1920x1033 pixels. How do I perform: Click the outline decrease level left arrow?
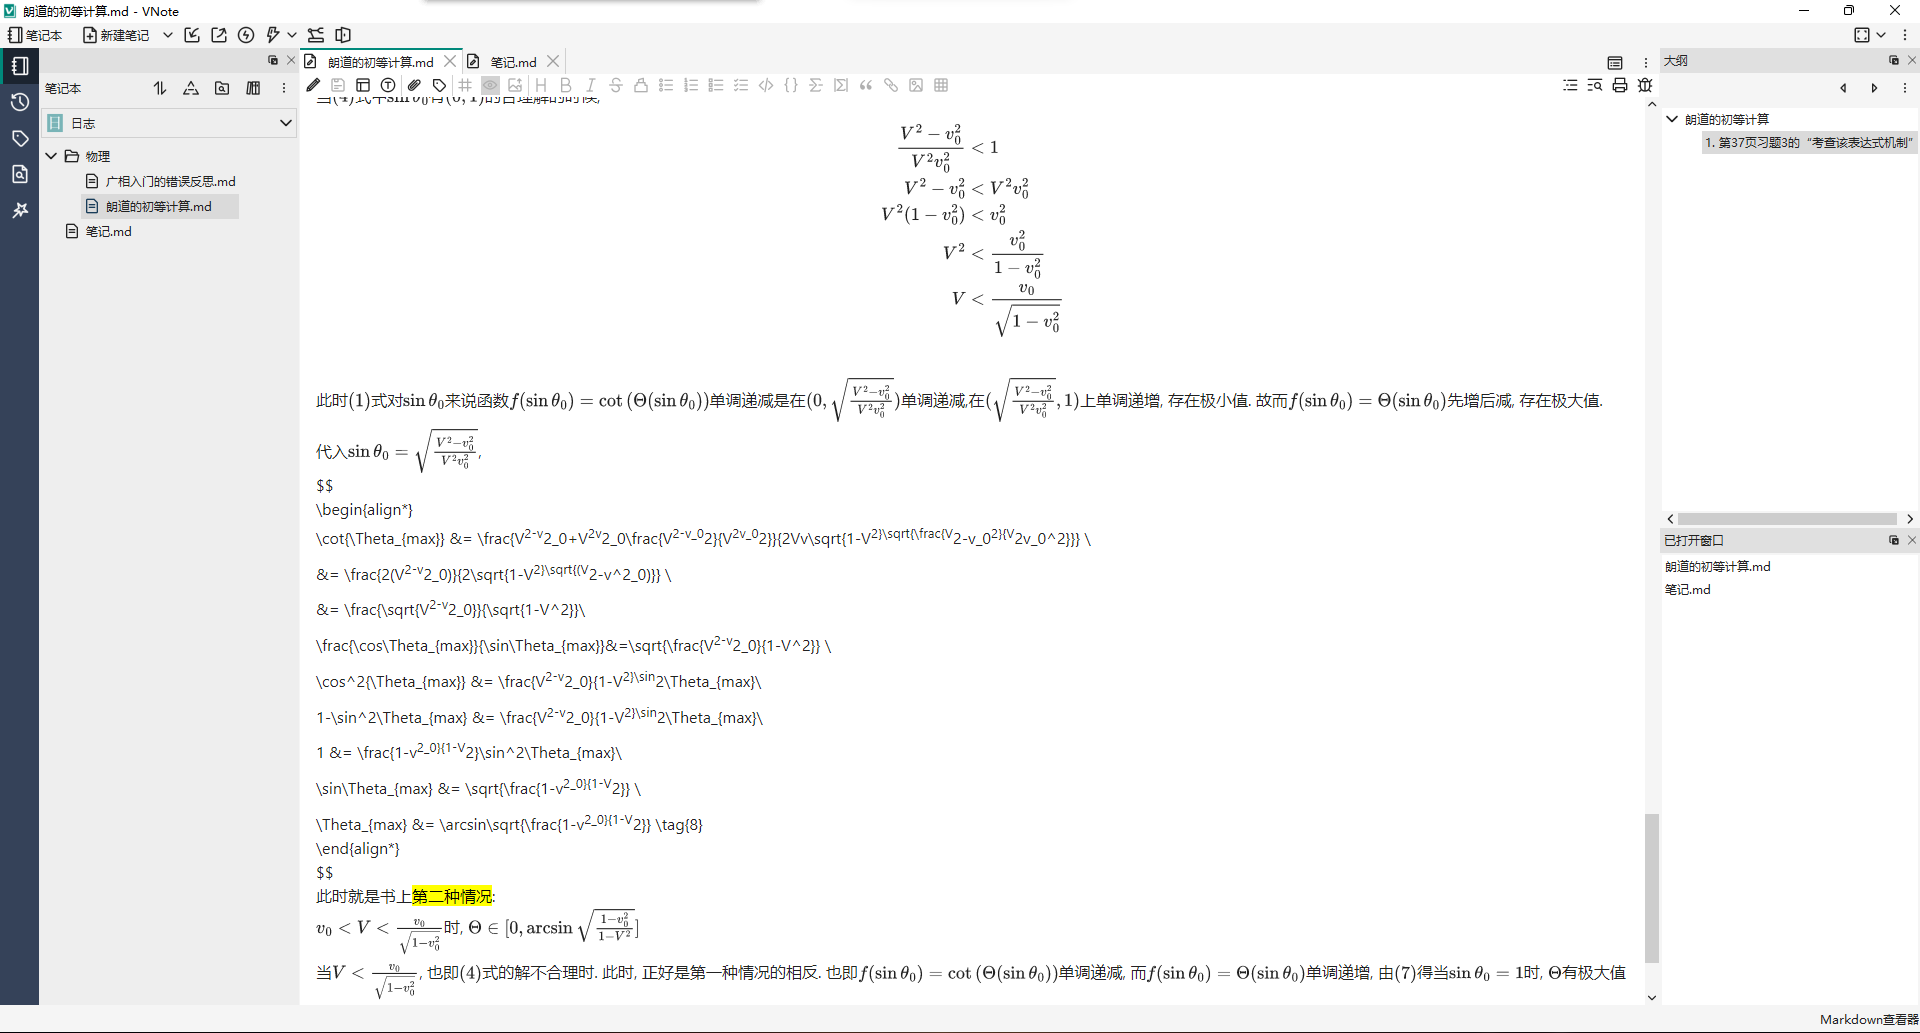(1843, 88)
